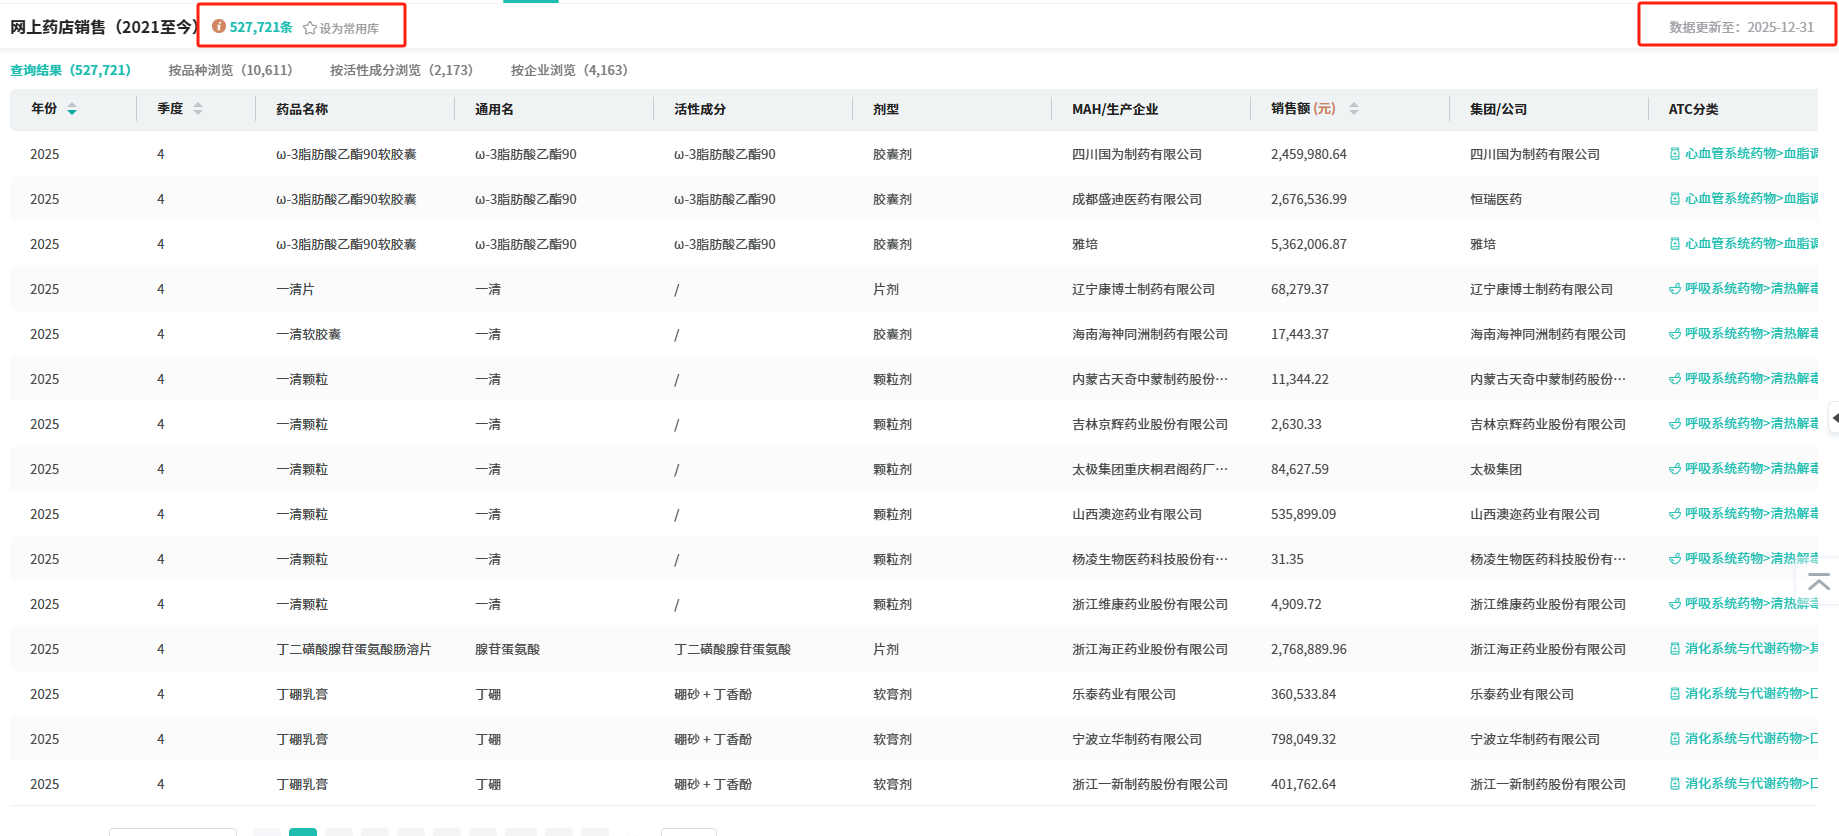Switch to the 按活性成分浏览 tab

coord(401,70)
